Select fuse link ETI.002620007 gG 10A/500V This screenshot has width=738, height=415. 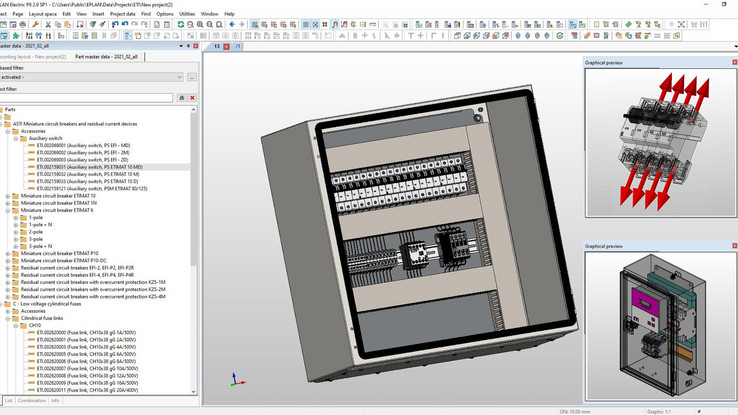[87, 368]
